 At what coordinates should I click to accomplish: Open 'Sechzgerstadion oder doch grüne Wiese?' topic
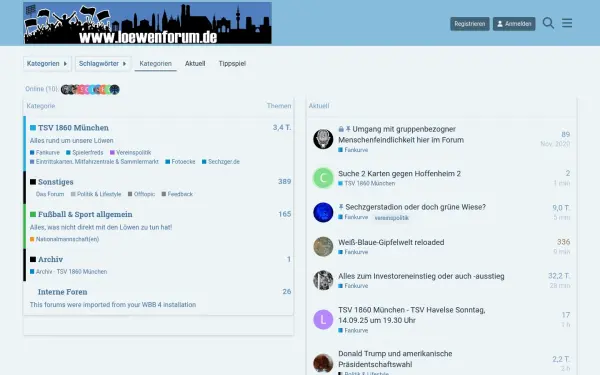tap(416, 207)
